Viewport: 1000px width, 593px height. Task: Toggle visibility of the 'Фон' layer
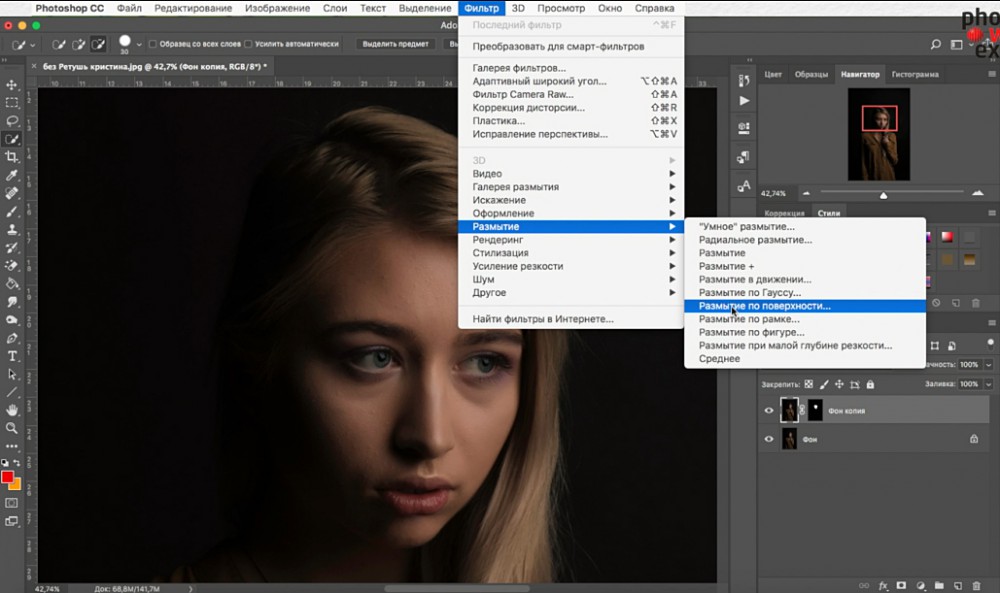pos(769,438)
